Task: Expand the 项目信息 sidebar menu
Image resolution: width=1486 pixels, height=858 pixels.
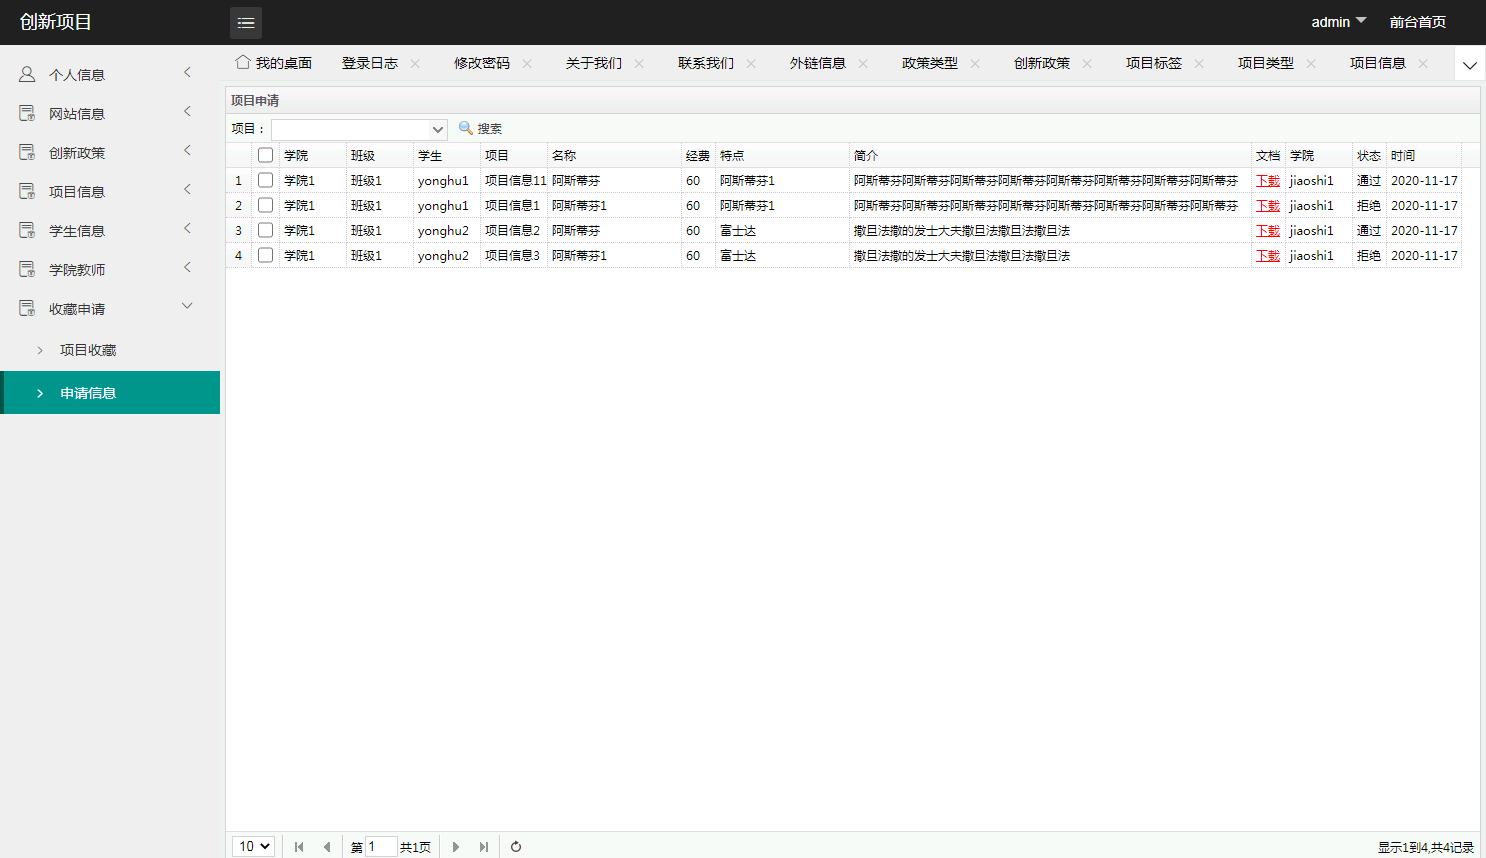Action: (187, 189)
